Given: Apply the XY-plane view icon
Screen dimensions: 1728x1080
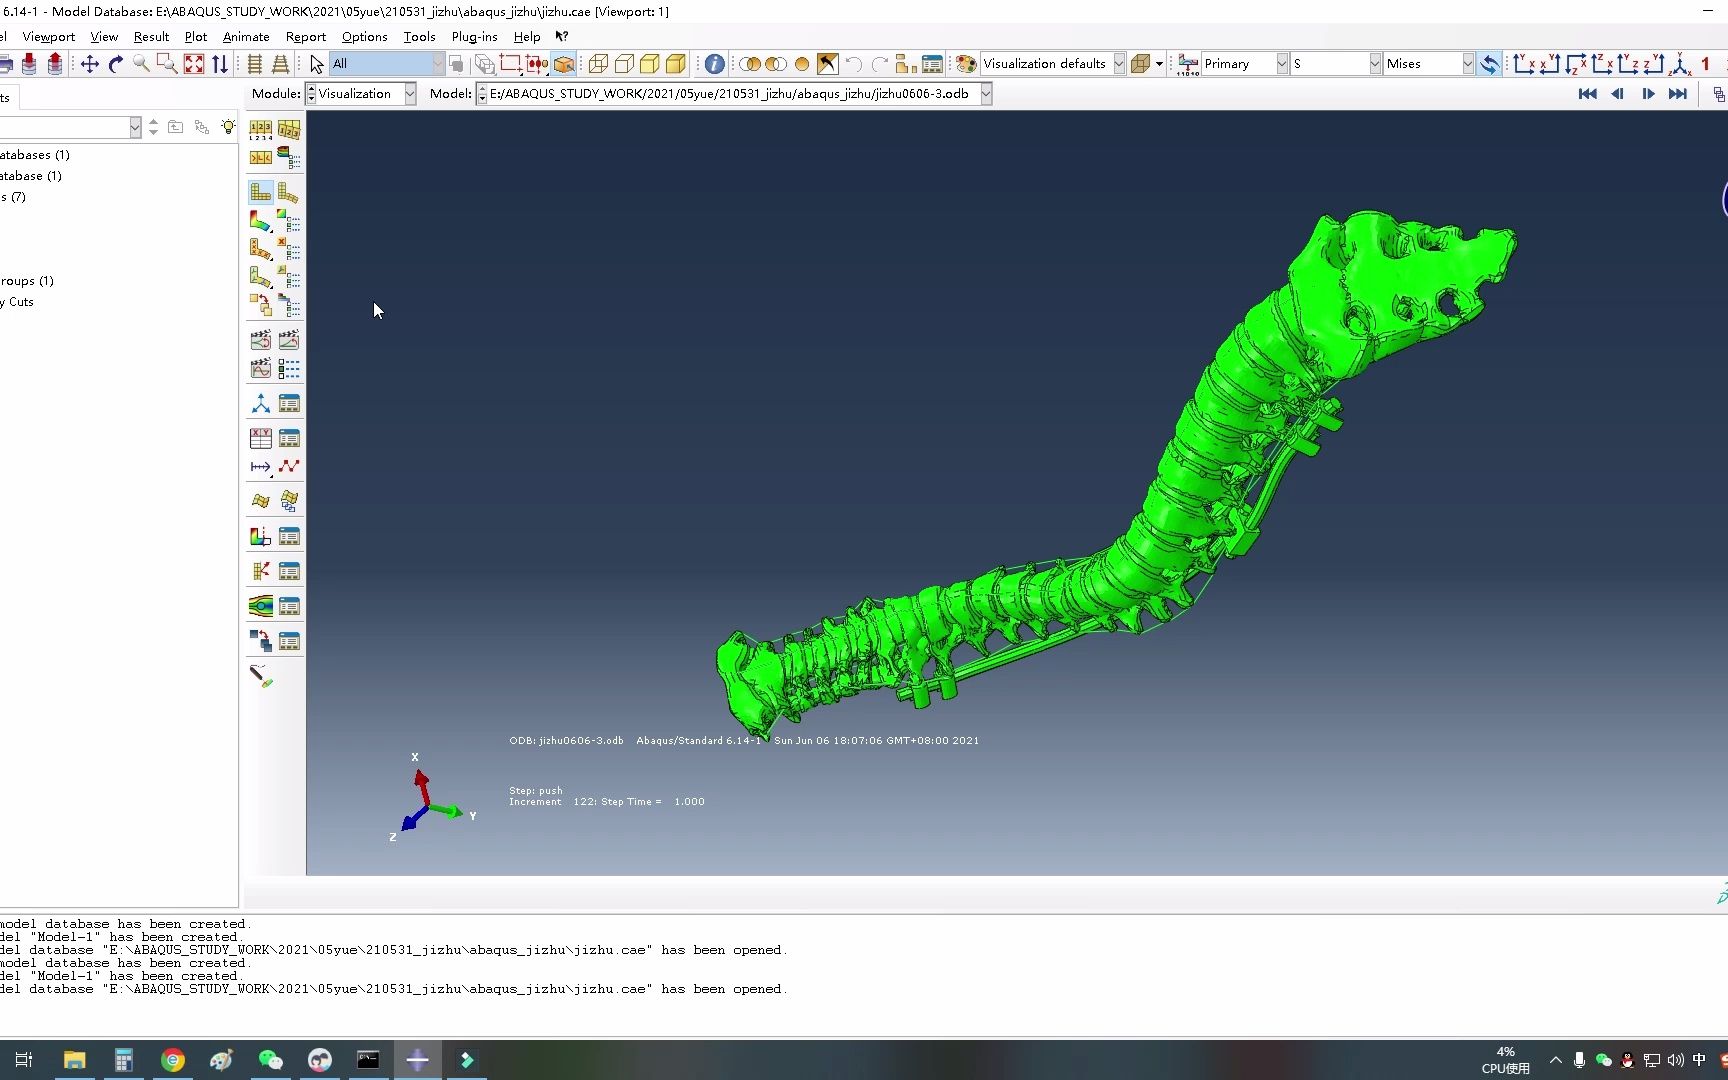Looking at the screenshot, I should tap(1524, 64).
